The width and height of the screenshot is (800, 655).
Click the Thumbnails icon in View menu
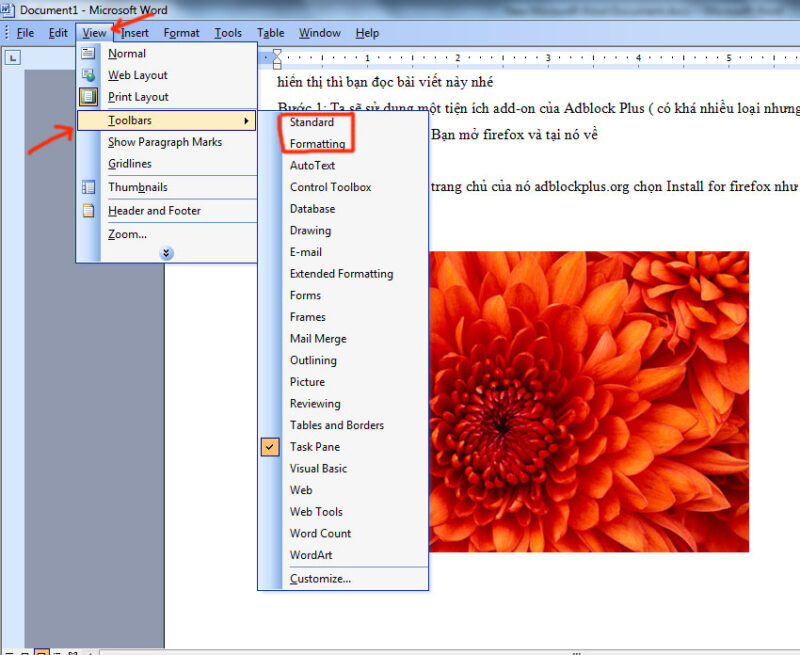pos(89,187)
